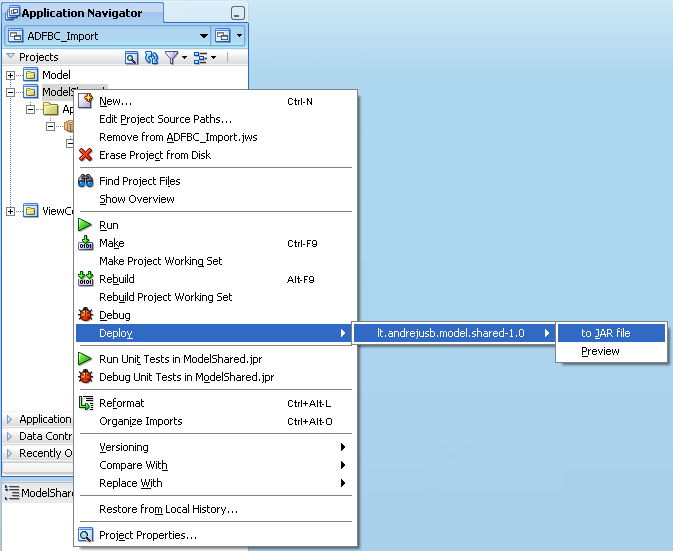This screenshot has height=551, width=673.
Task: Open the Application Menu dropdown arrow
Action: [x=239, y=36]
